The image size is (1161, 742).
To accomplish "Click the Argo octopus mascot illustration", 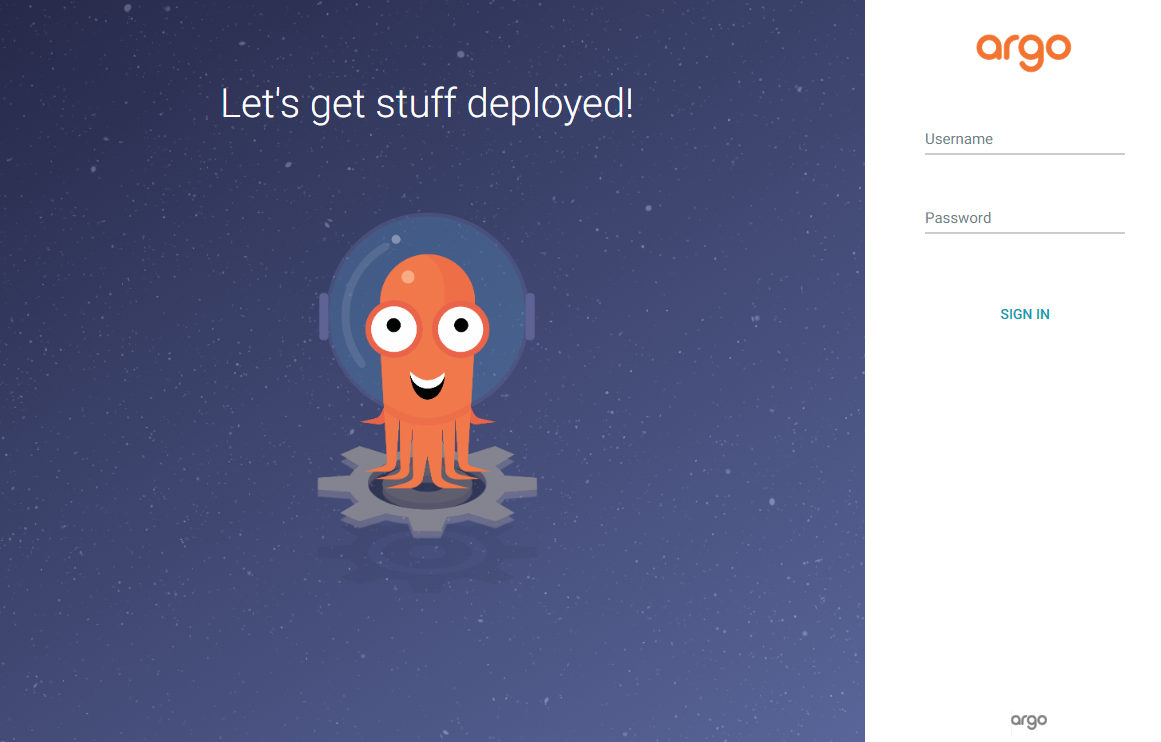I will coord(427,375).
